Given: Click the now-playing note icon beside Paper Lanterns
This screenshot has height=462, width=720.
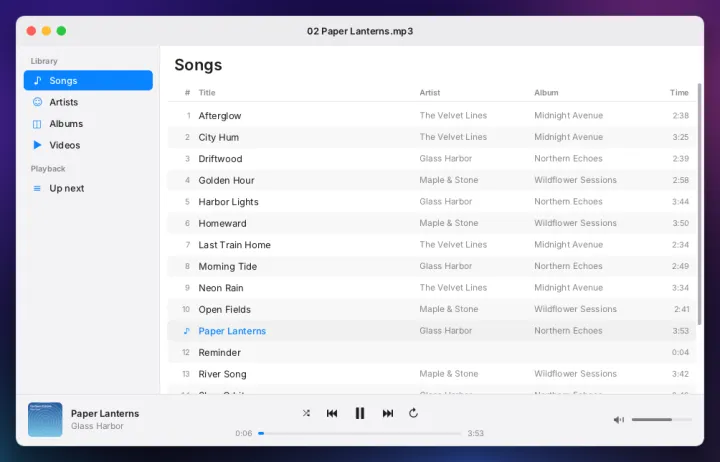Looking at the screenshot, I should tap(186, 331).
